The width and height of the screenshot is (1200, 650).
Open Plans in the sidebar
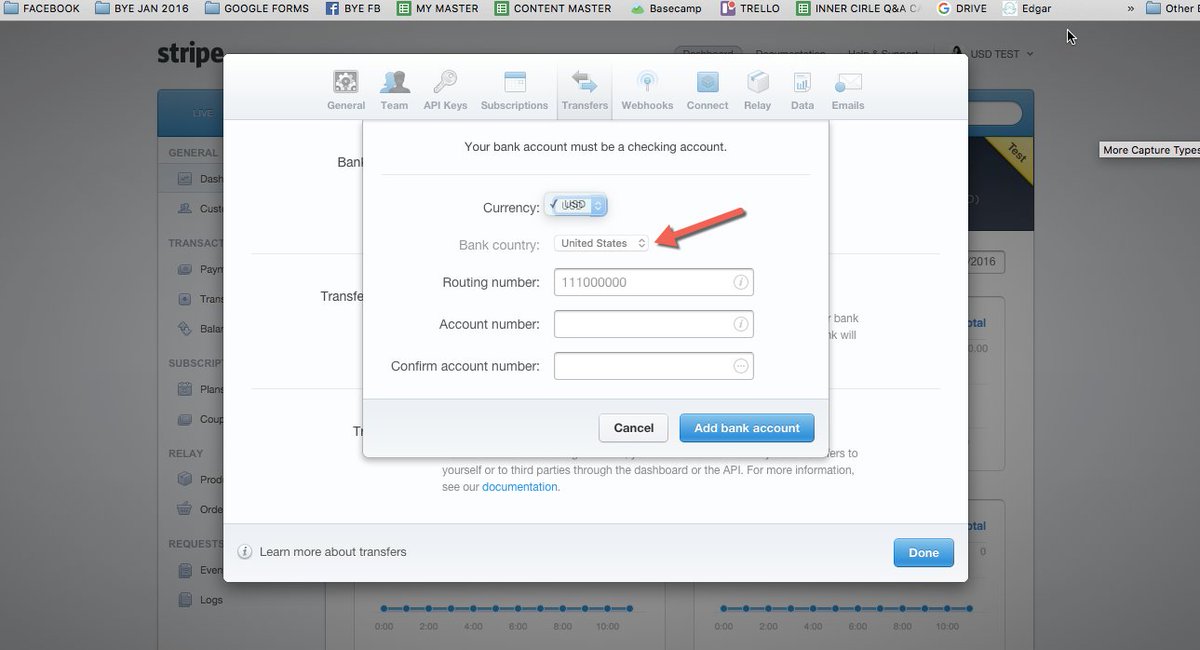pos(200,389)
